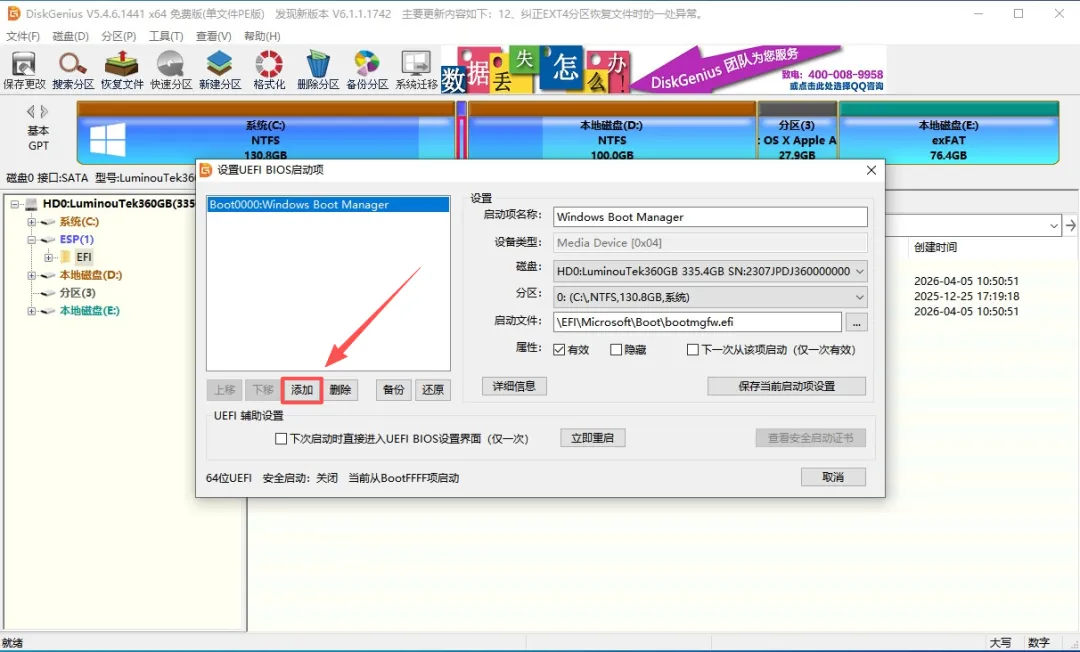This screenshot has height=652, width=1080.
Task: Click the Save Changes (保存更改) toolbar icon
Action: click(x=24, y=70)
